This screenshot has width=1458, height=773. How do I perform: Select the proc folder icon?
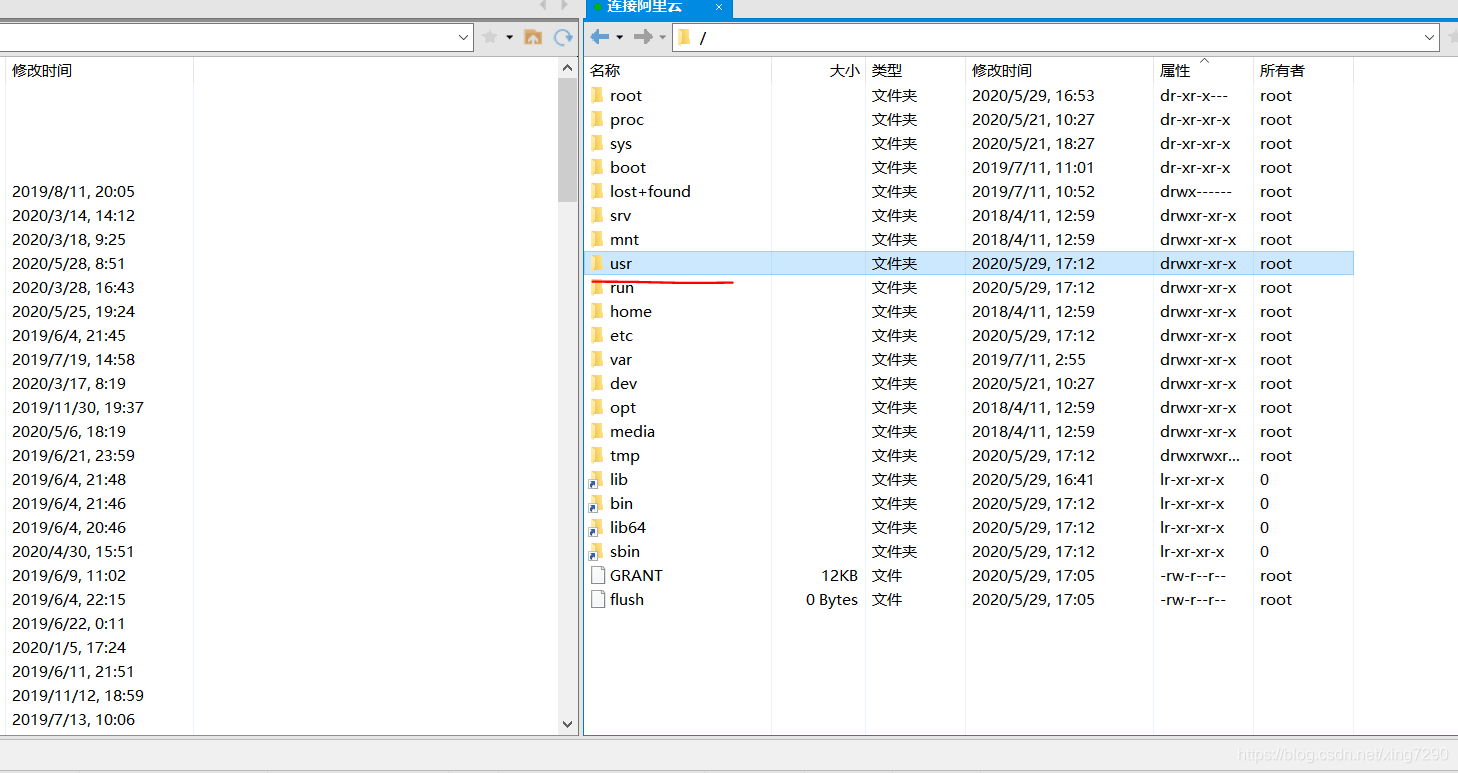tap(597, 119)
